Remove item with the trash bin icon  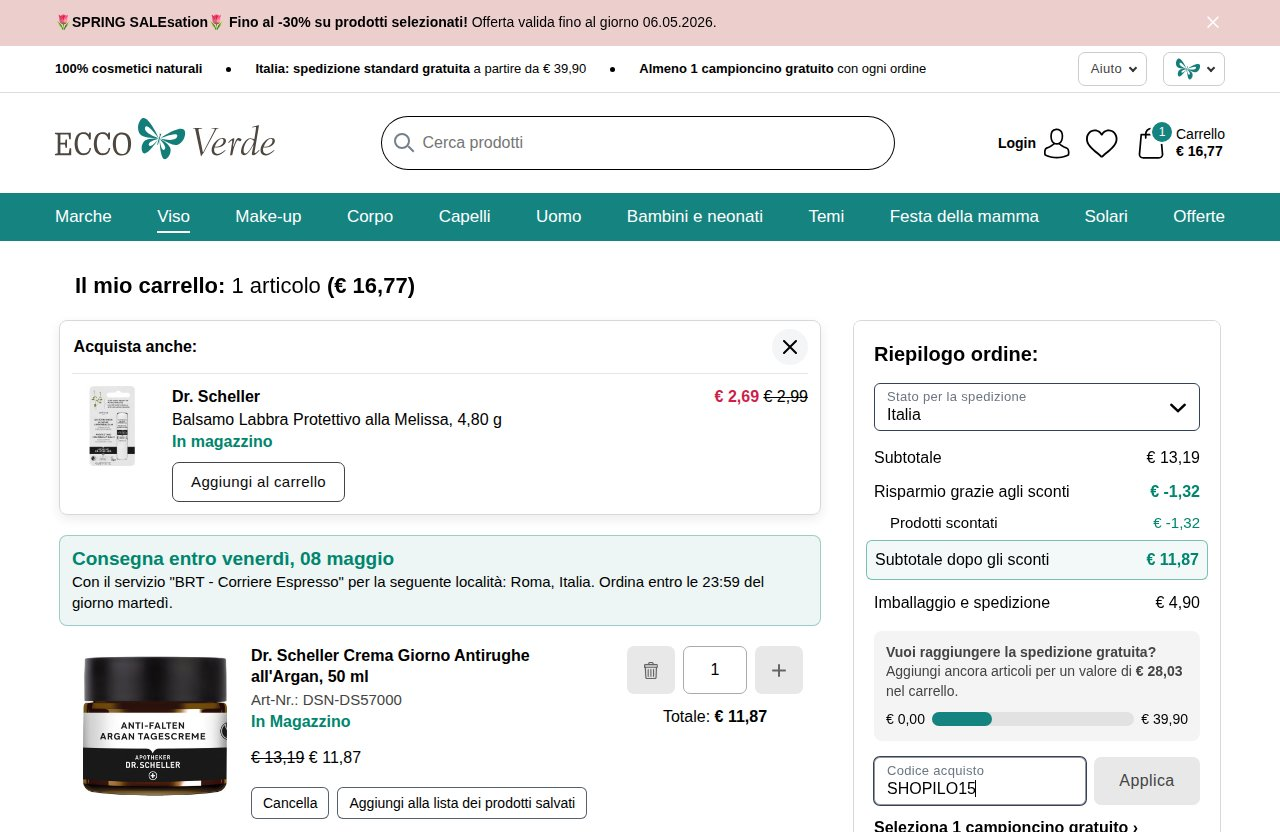[x=651, y=670]
